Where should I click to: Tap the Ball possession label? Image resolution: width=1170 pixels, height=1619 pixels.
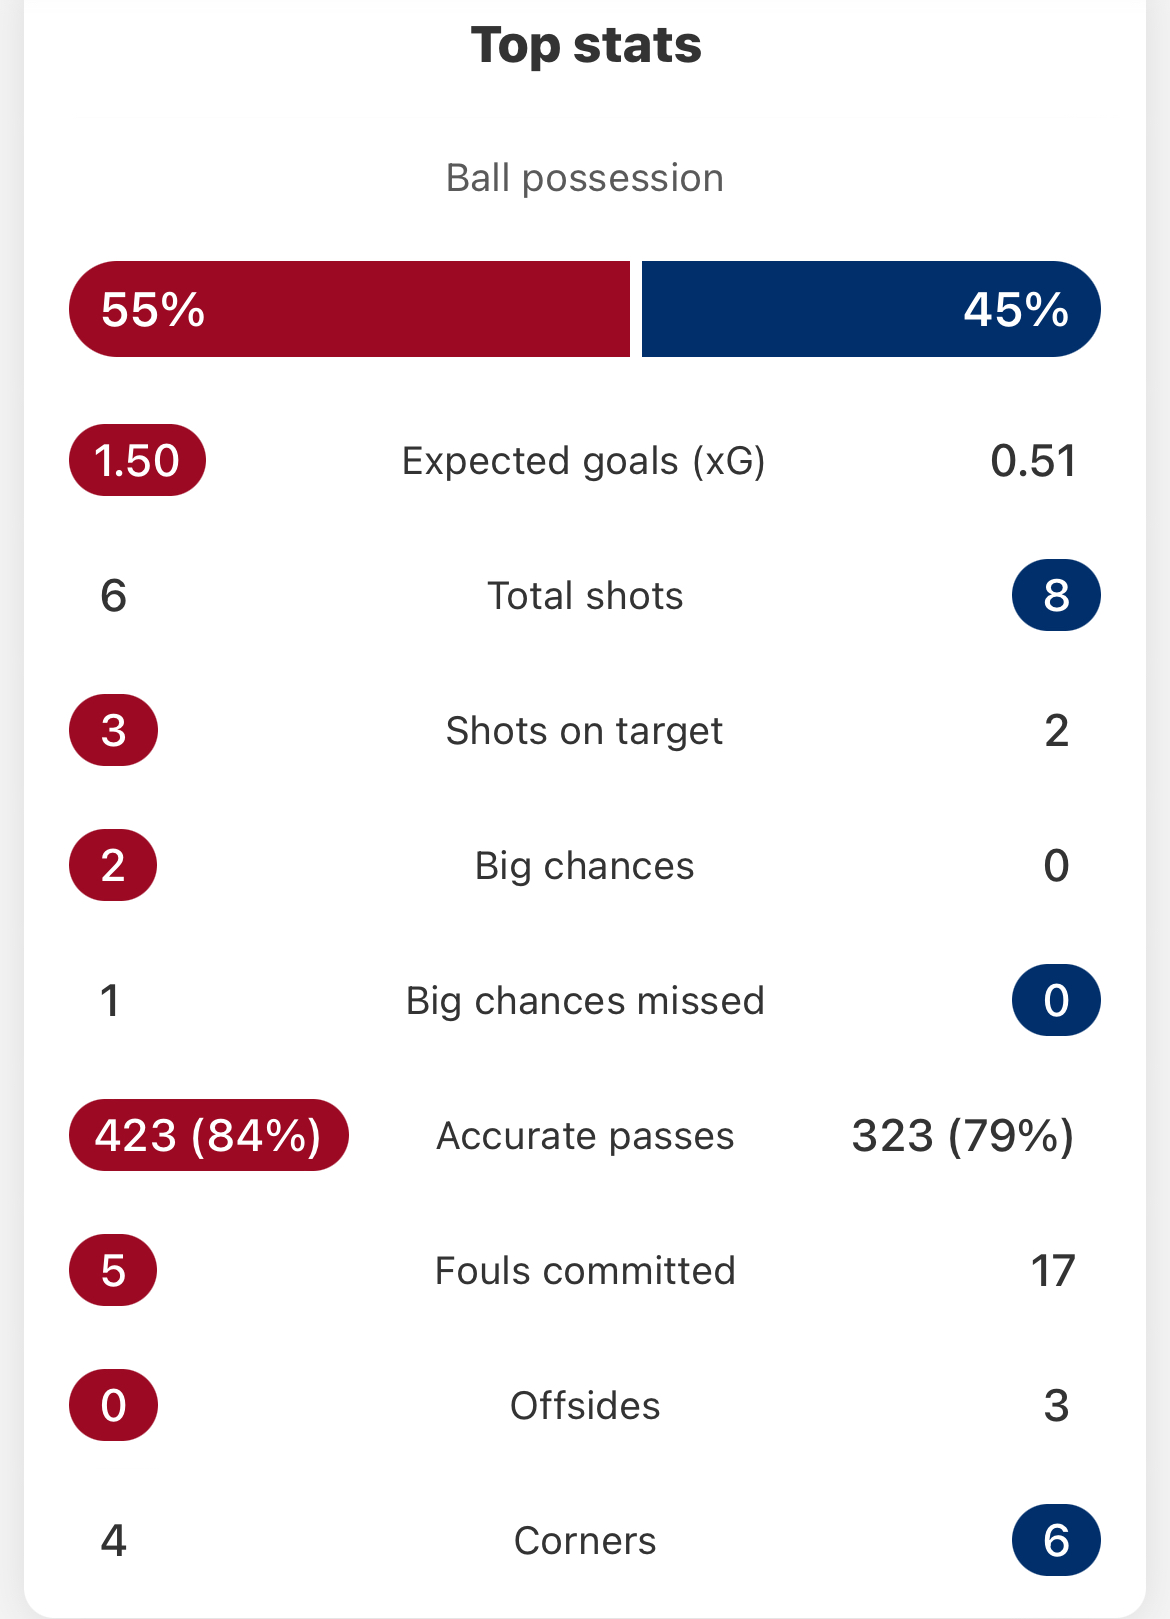[x=585, y=178]
